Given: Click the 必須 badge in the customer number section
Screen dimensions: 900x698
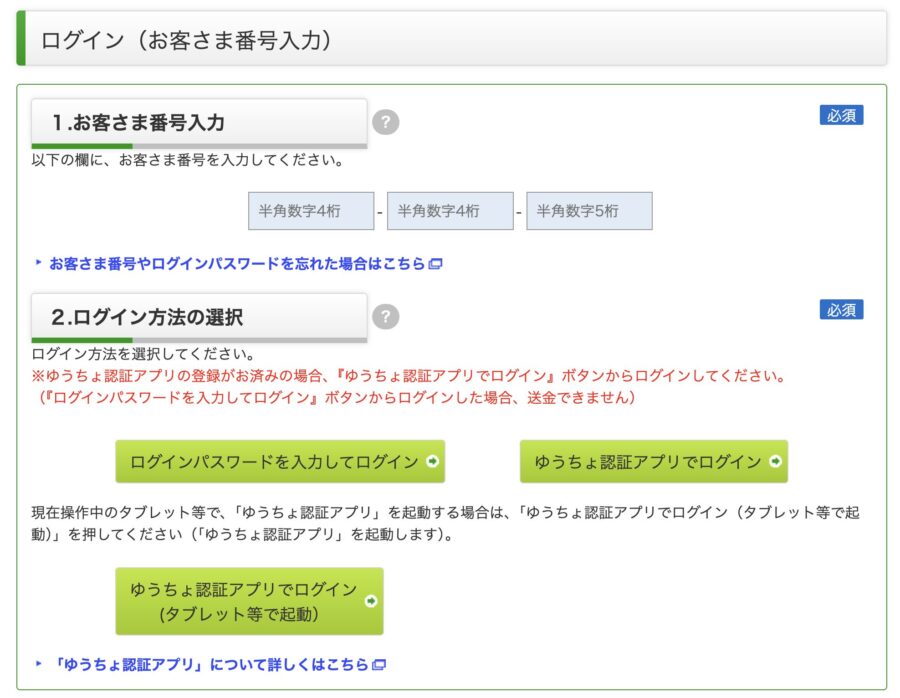Looking at the screenshot, I should pos(840,115).
